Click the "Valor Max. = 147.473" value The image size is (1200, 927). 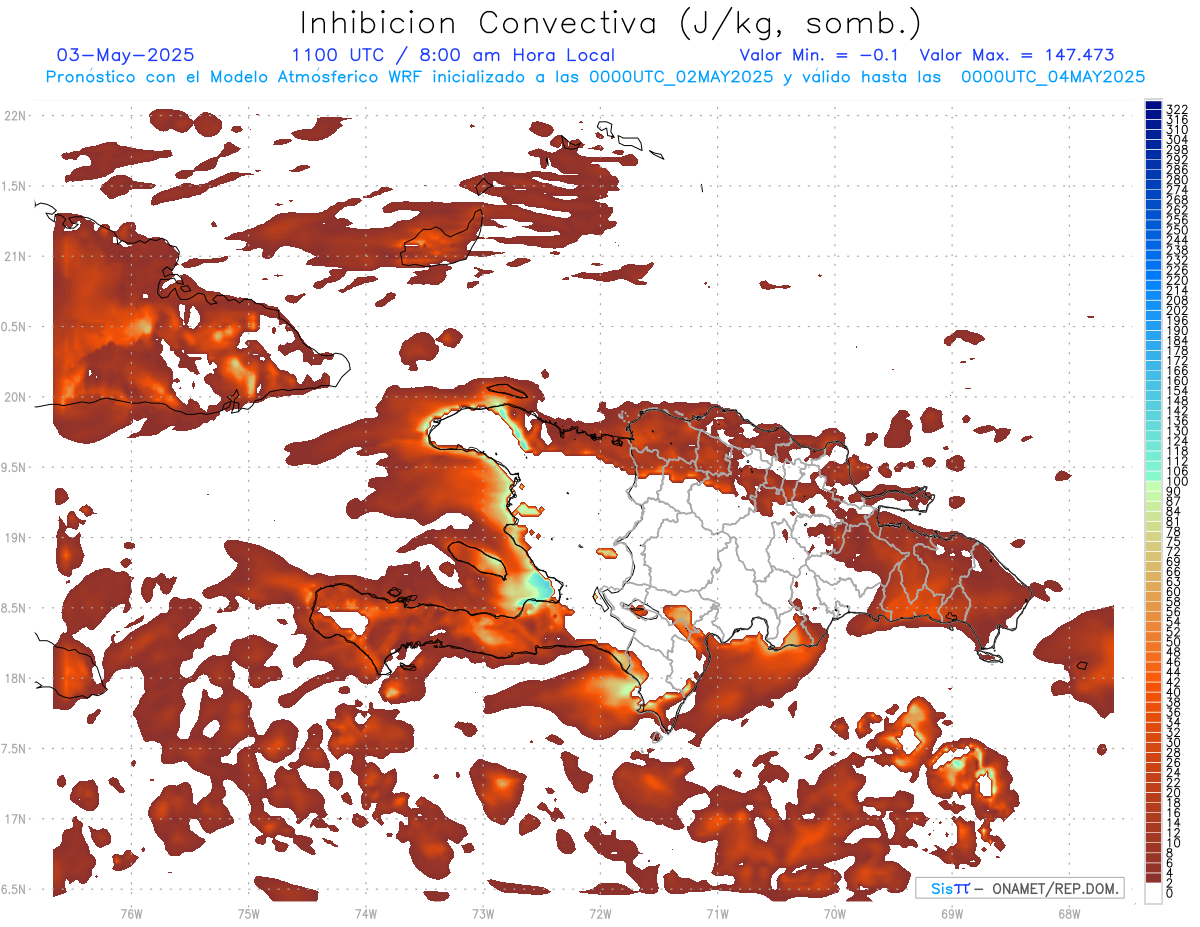1016,55
